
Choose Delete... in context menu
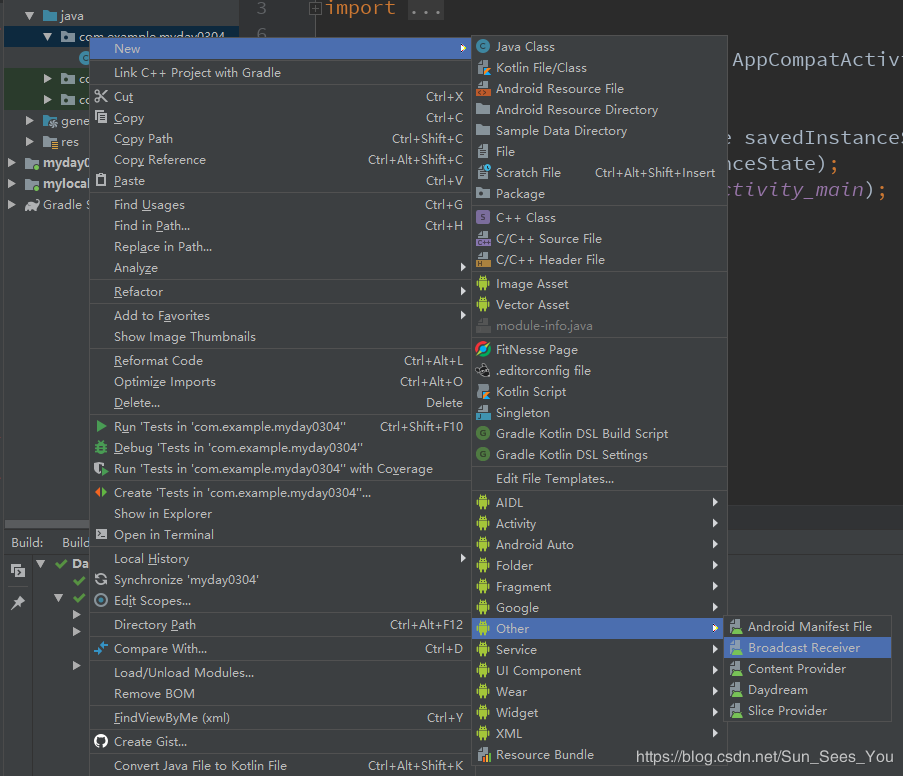coord(280,403)
